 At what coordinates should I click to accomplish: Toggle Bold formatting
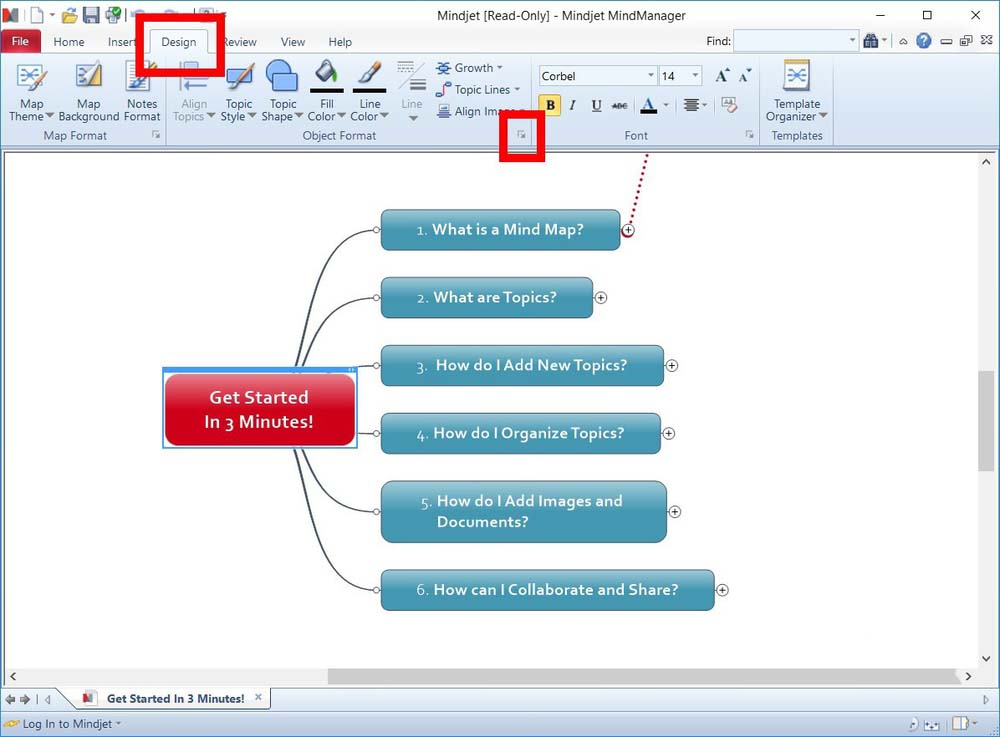(549, 105)
